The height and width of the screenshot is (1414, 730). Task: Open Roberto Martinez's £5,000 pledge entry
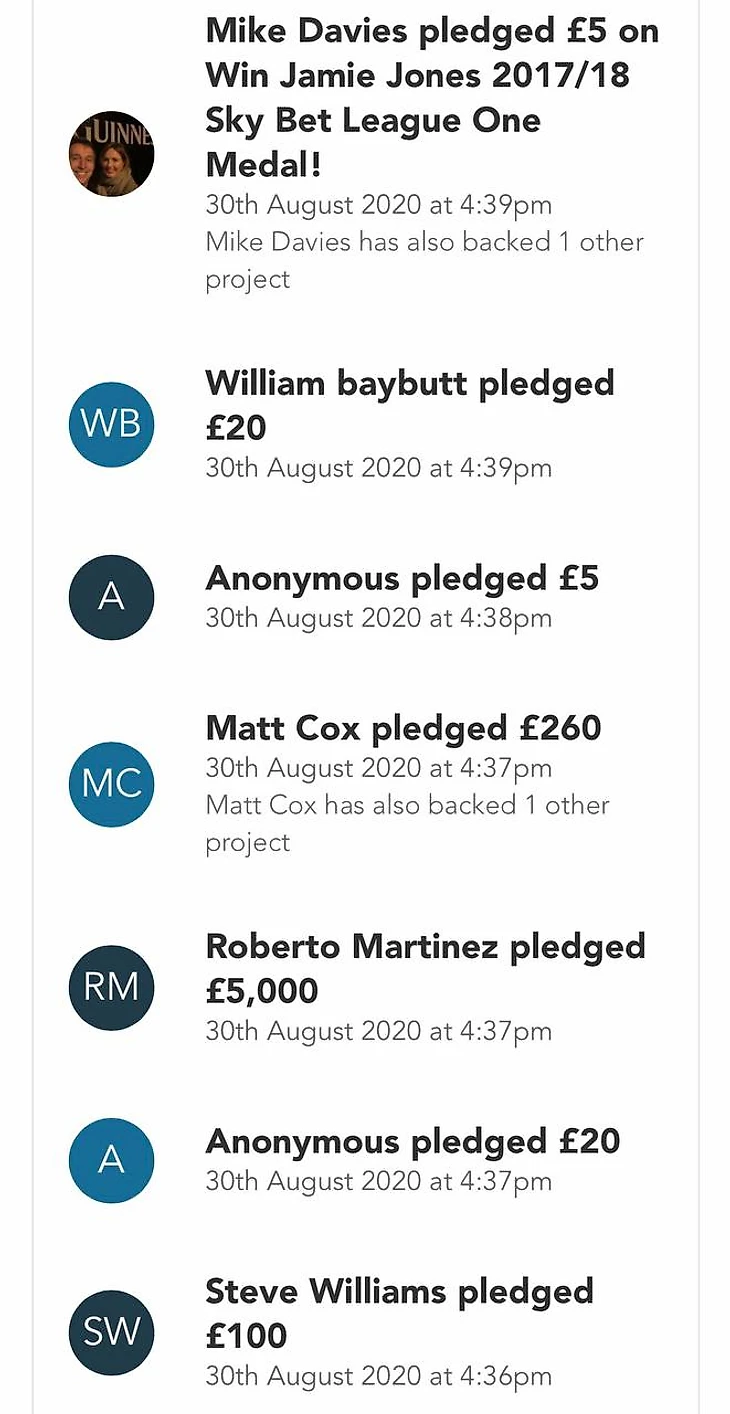coord(425,968)
